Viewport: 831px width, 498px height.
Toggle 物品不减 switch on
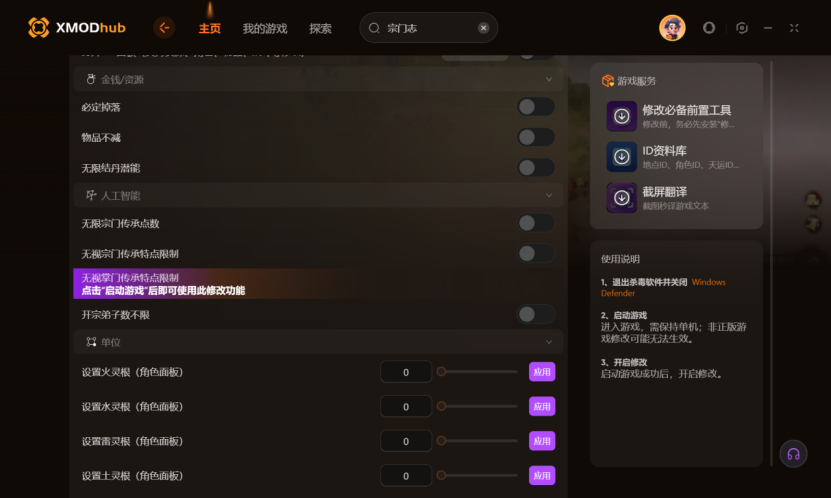(x=536, y=137)
